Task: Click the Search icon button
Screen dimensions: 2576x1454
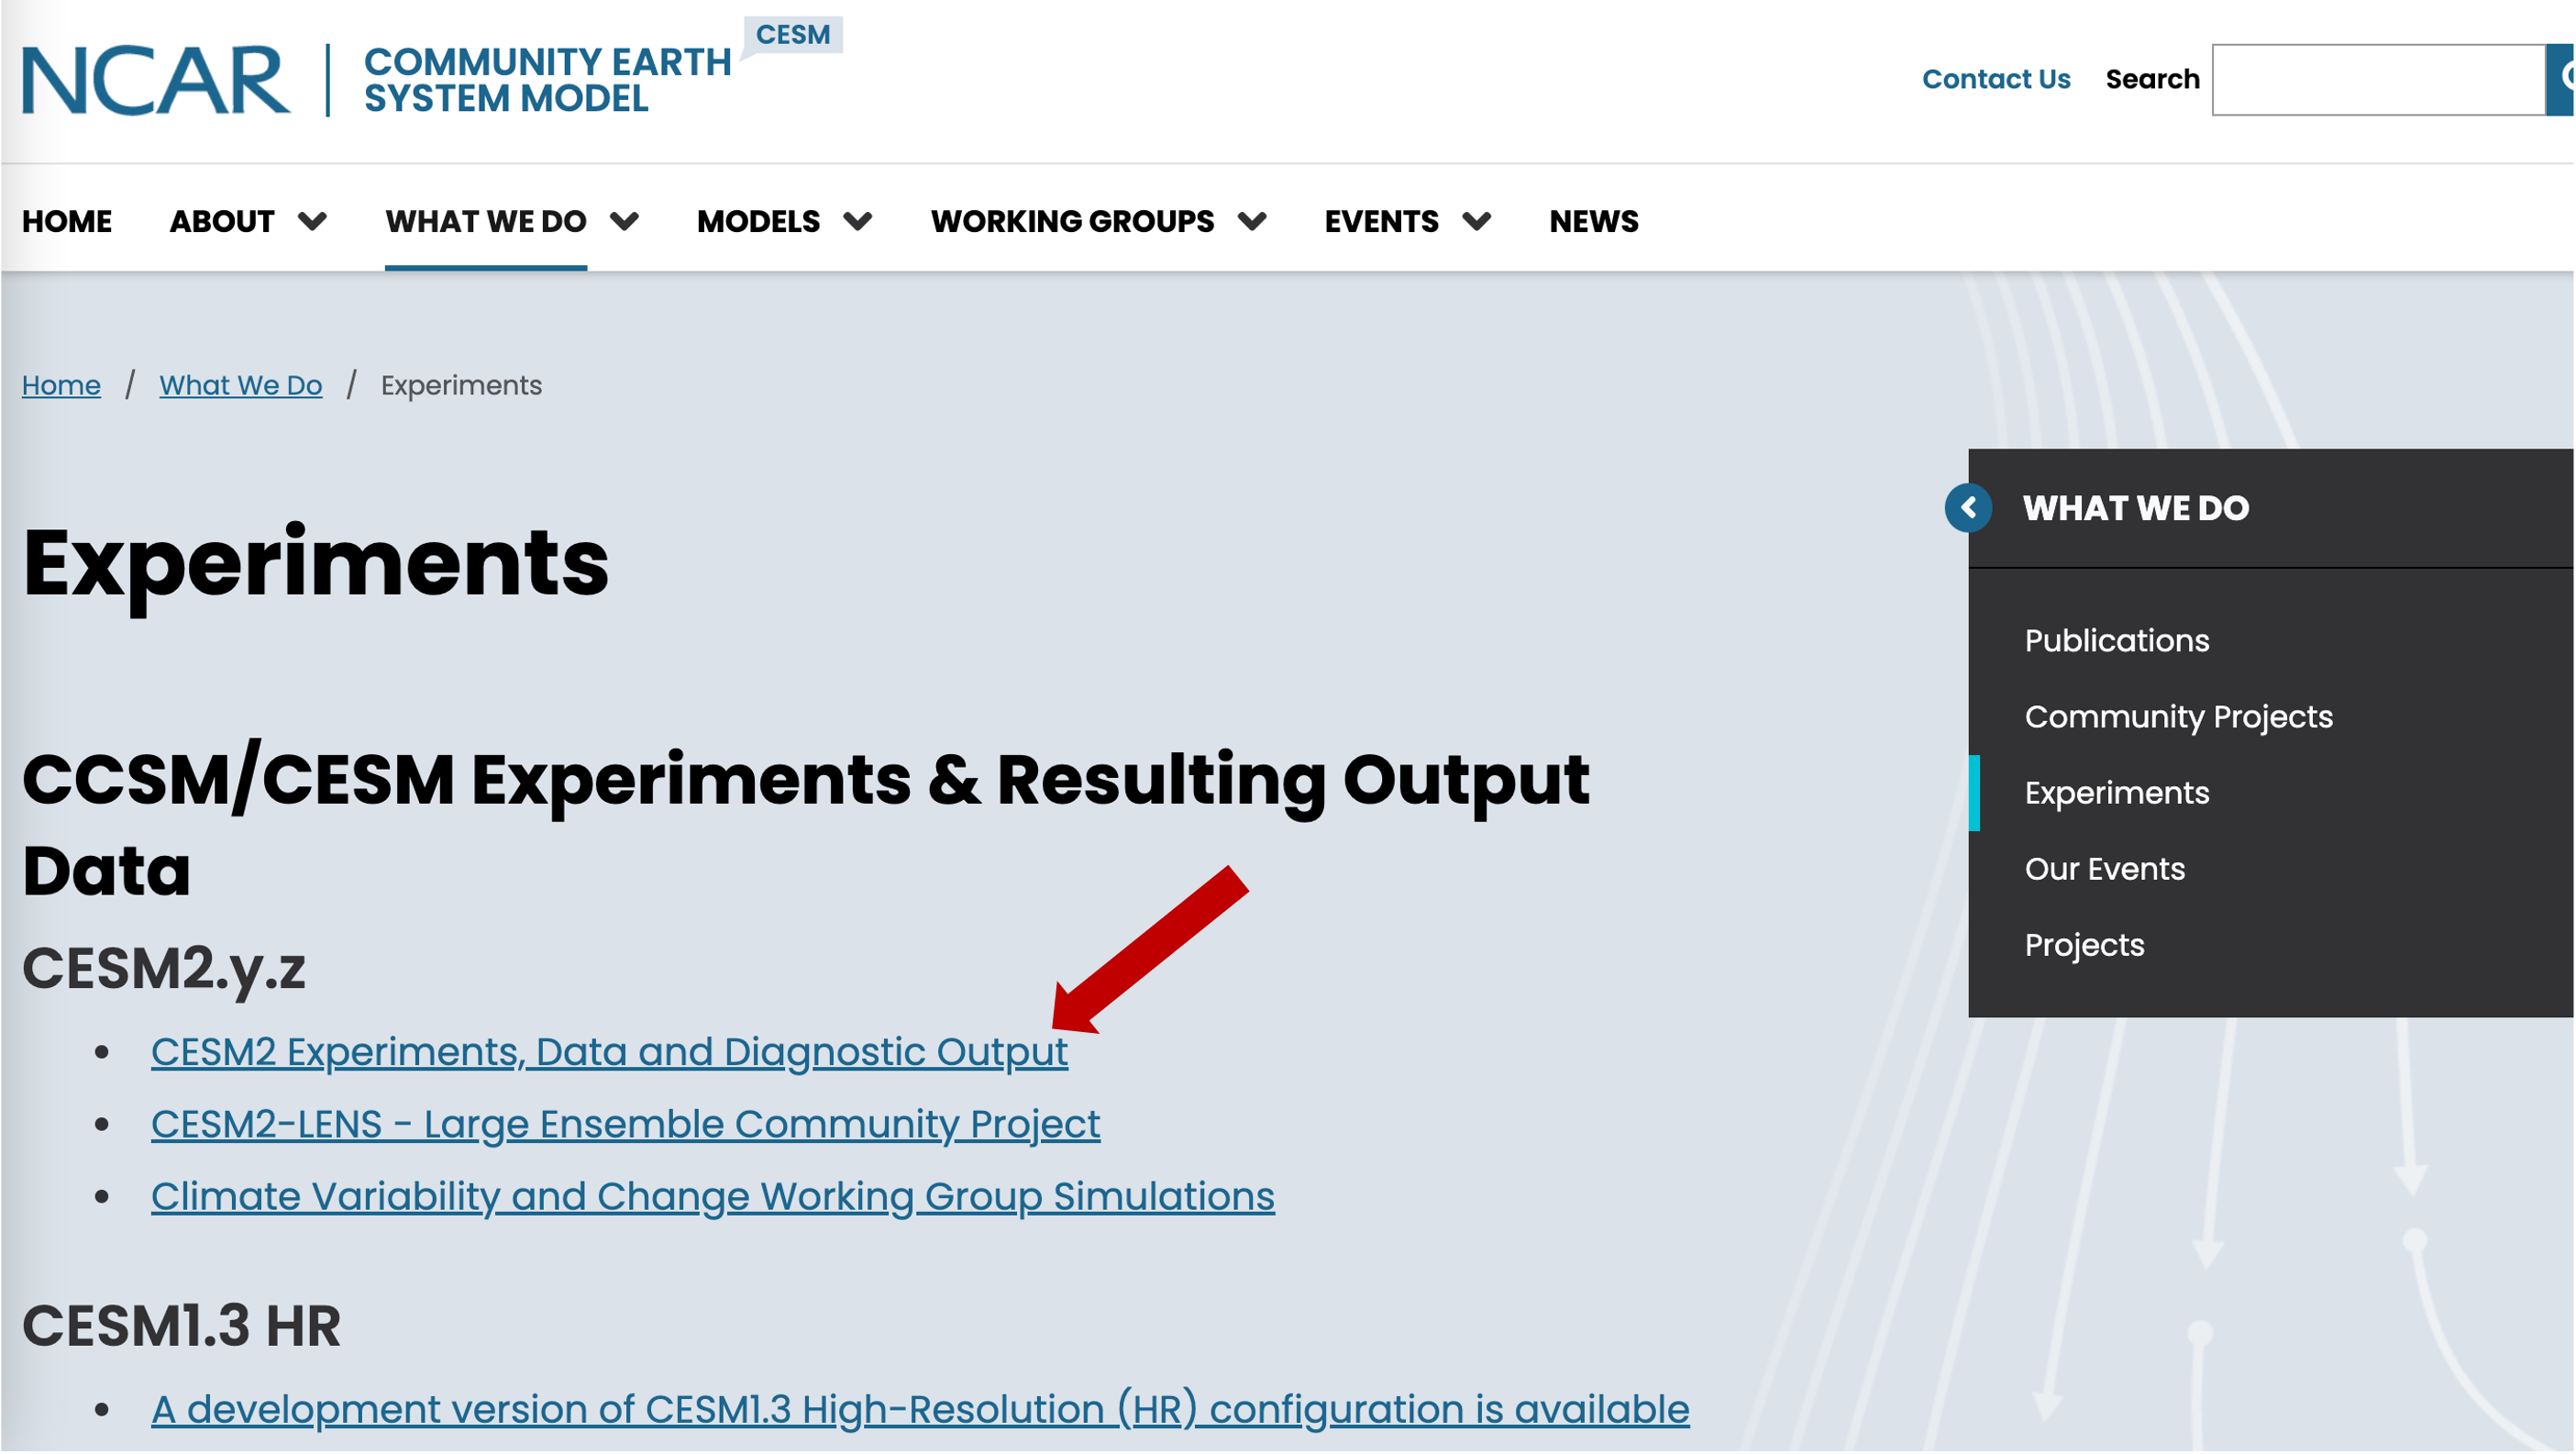Action: (x=2563, y=78)
